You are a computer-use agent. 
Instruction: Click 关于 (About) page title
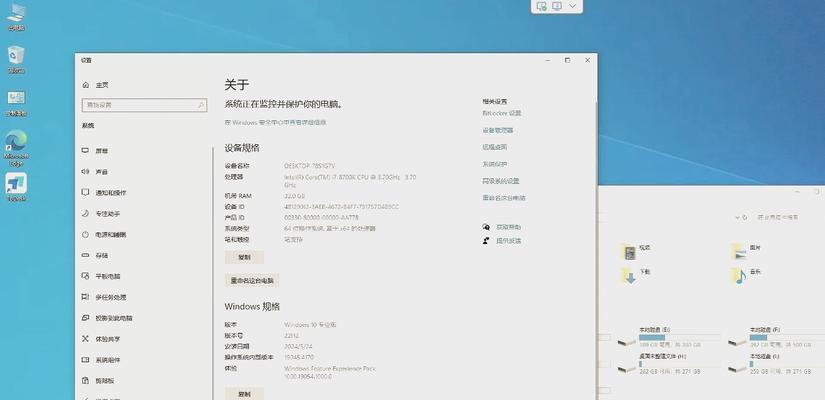tap(237, 84)
